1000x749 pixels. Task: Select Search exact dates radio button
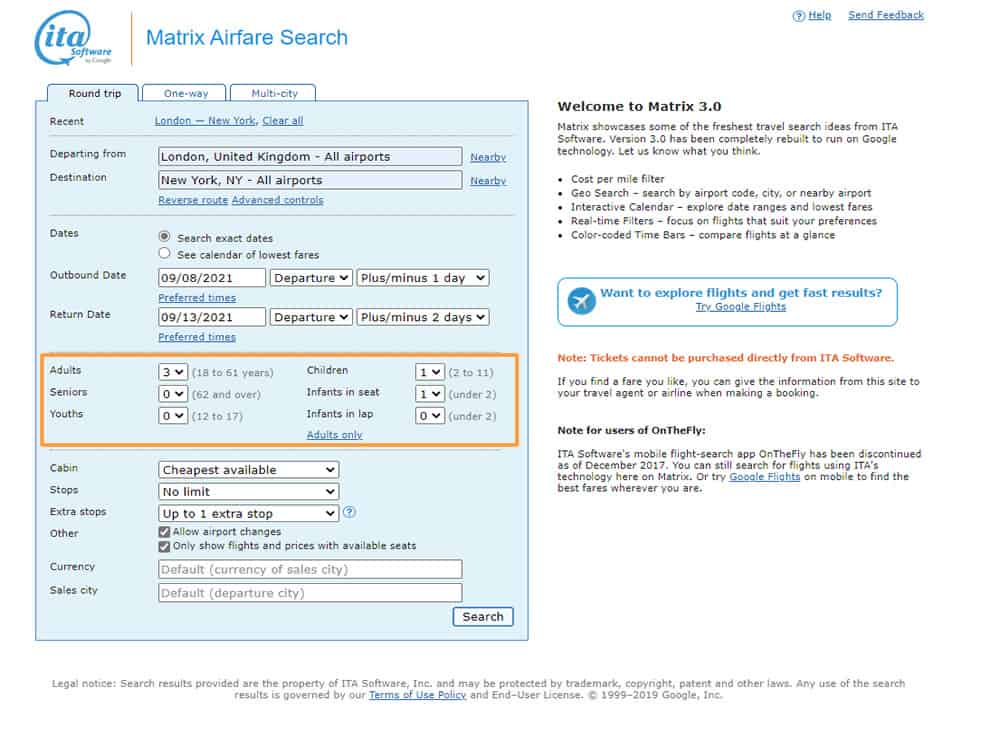click(165, 237)
